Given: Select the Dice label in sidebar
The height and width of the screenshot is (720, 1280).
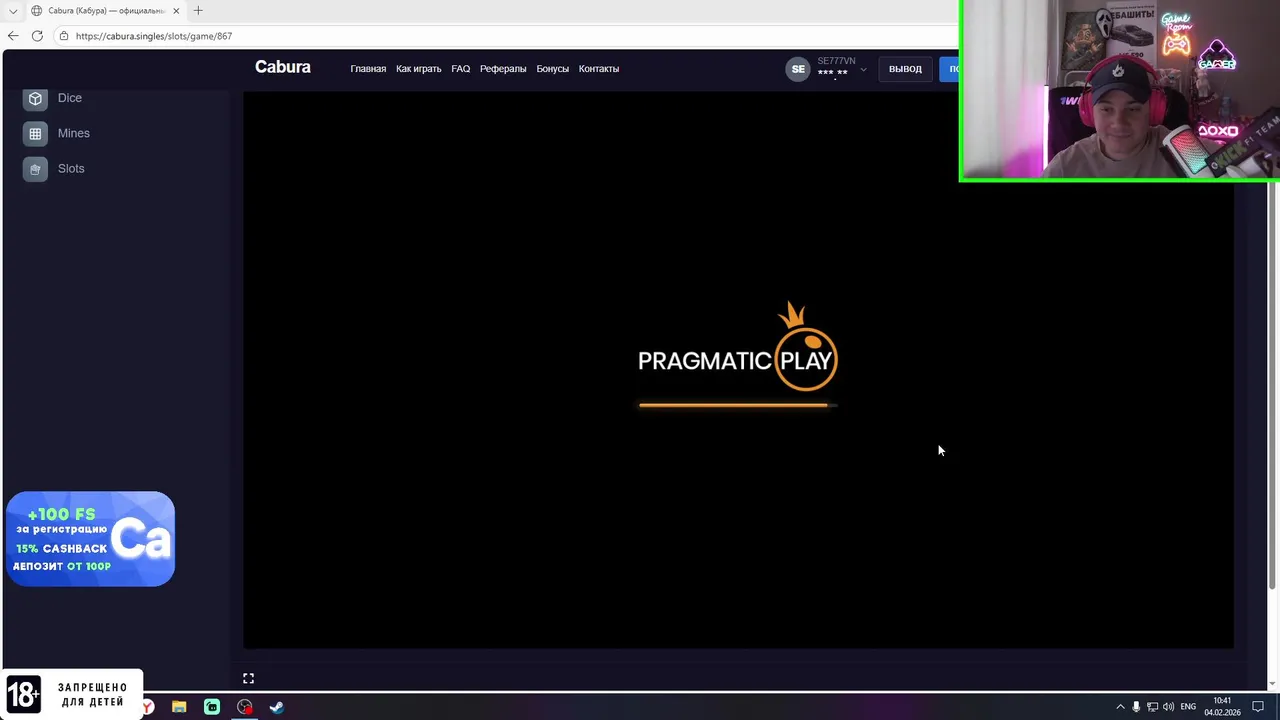Looking at the screenshot, I should tap(70, 98).
